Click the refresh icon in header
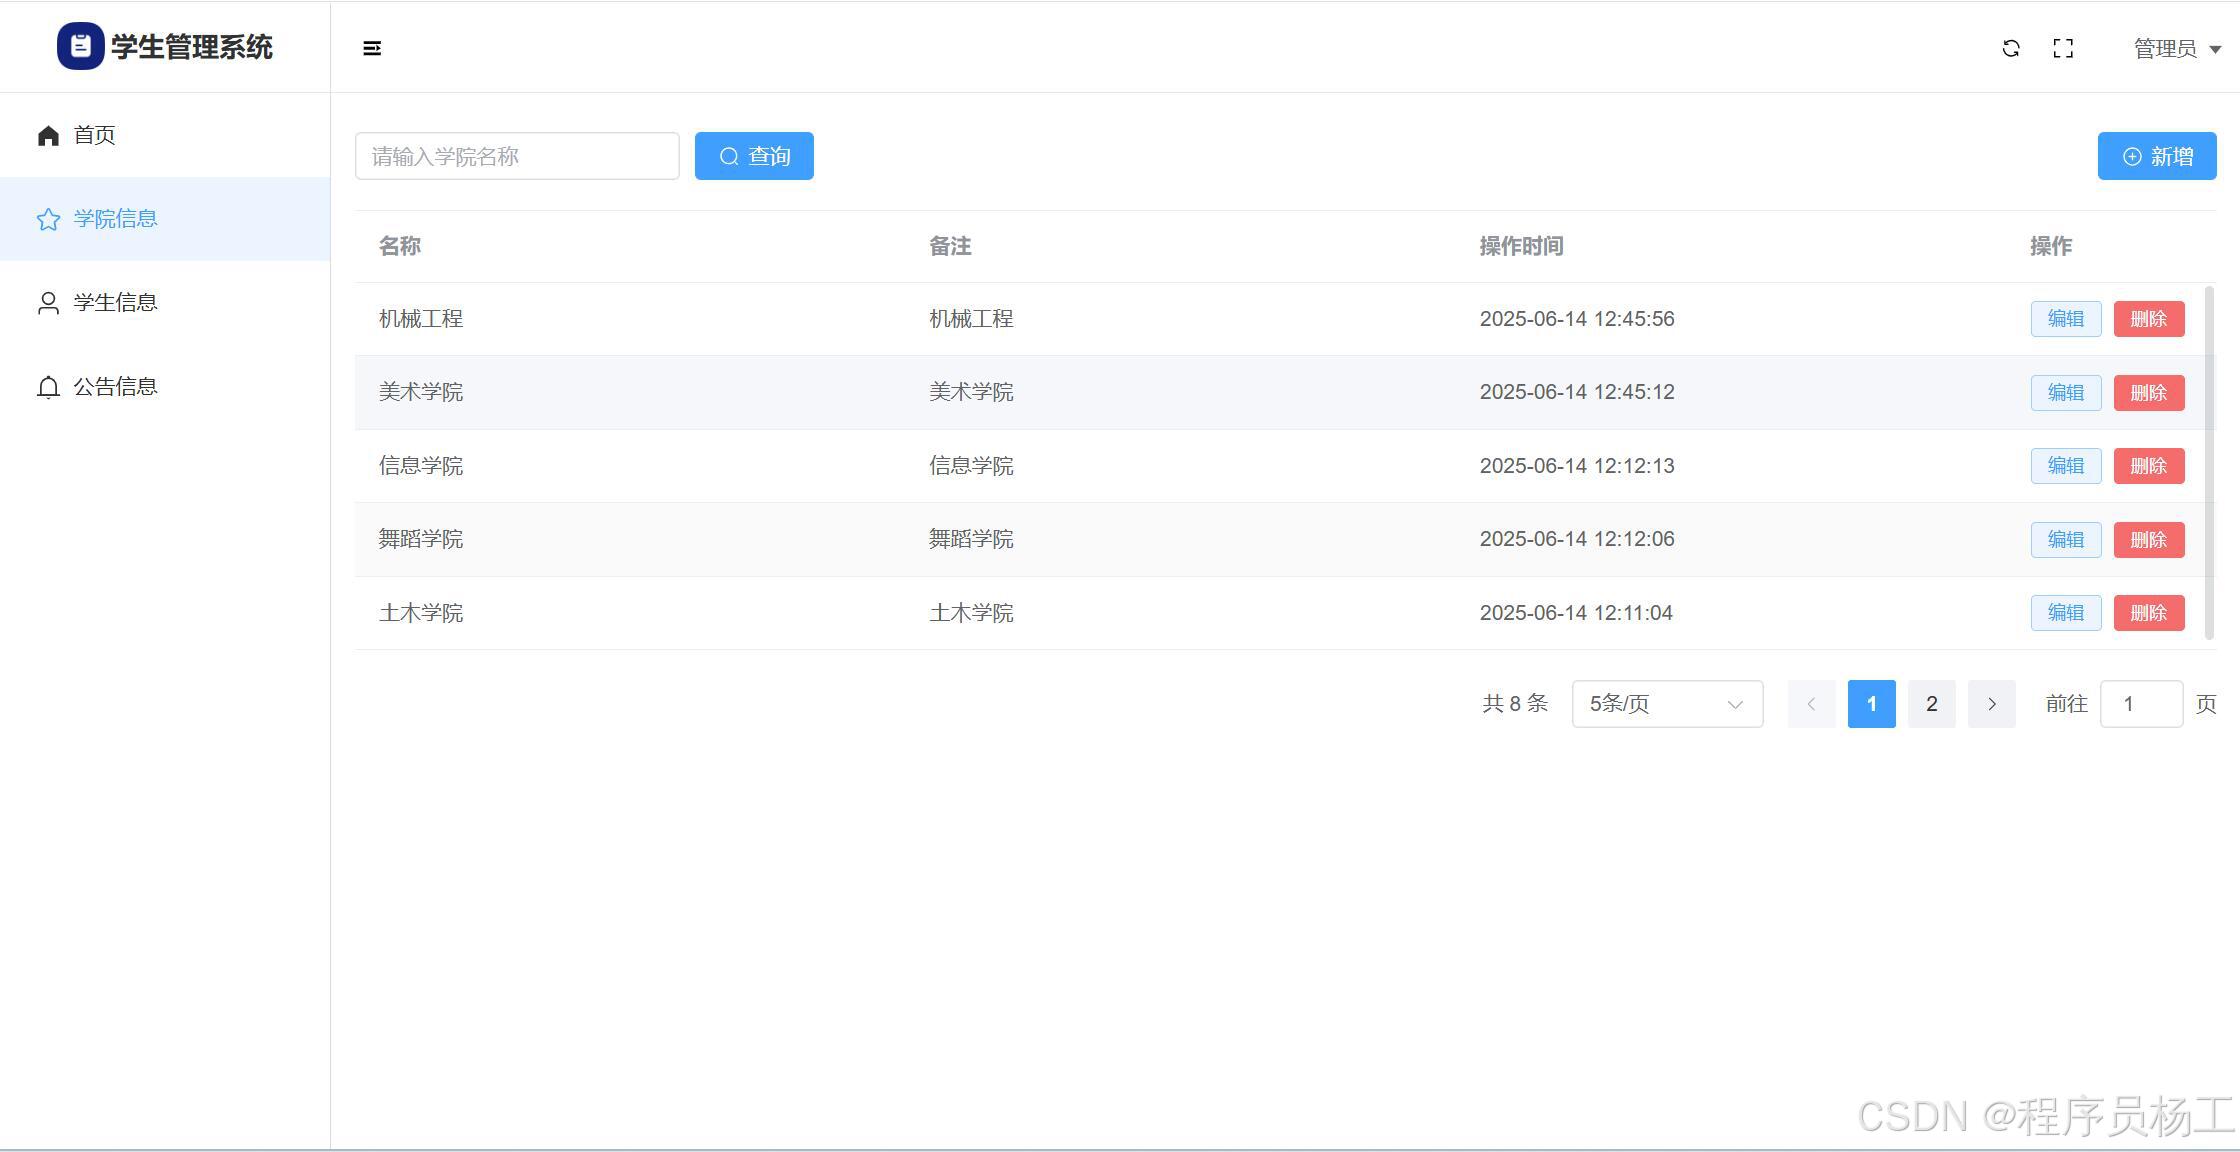The width and height of the screenshot is (2240, 1152). click(2011, 48)
